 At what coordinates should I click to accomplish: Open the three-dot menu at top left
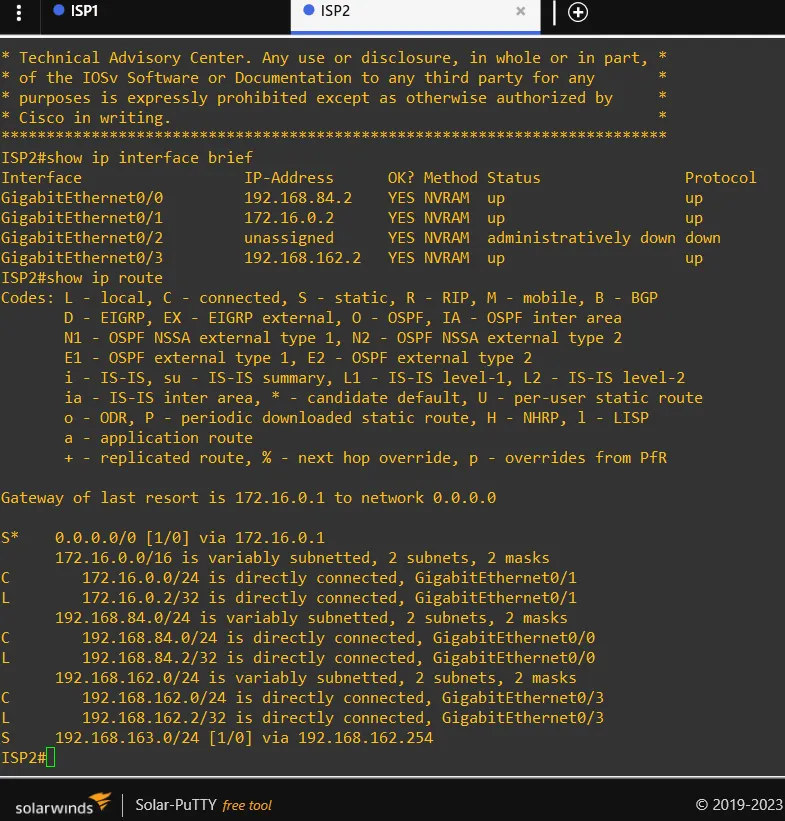click(x=19, y=13)
